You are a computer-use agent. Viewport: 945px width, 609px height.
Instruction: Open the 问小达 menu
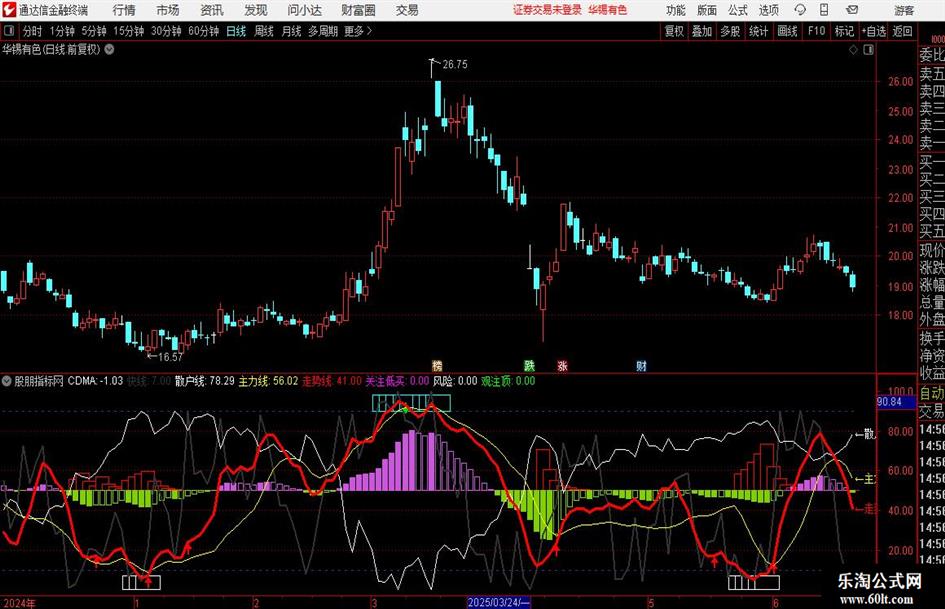pos(304,10)
